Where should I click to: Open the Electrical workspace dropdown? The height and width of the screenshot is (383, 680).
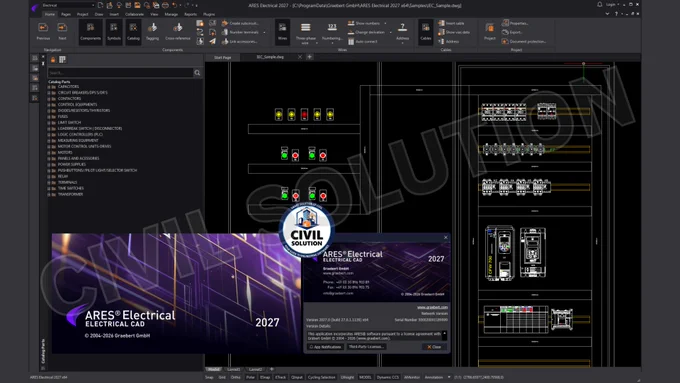pyautogui.click(x=93, y=5)
